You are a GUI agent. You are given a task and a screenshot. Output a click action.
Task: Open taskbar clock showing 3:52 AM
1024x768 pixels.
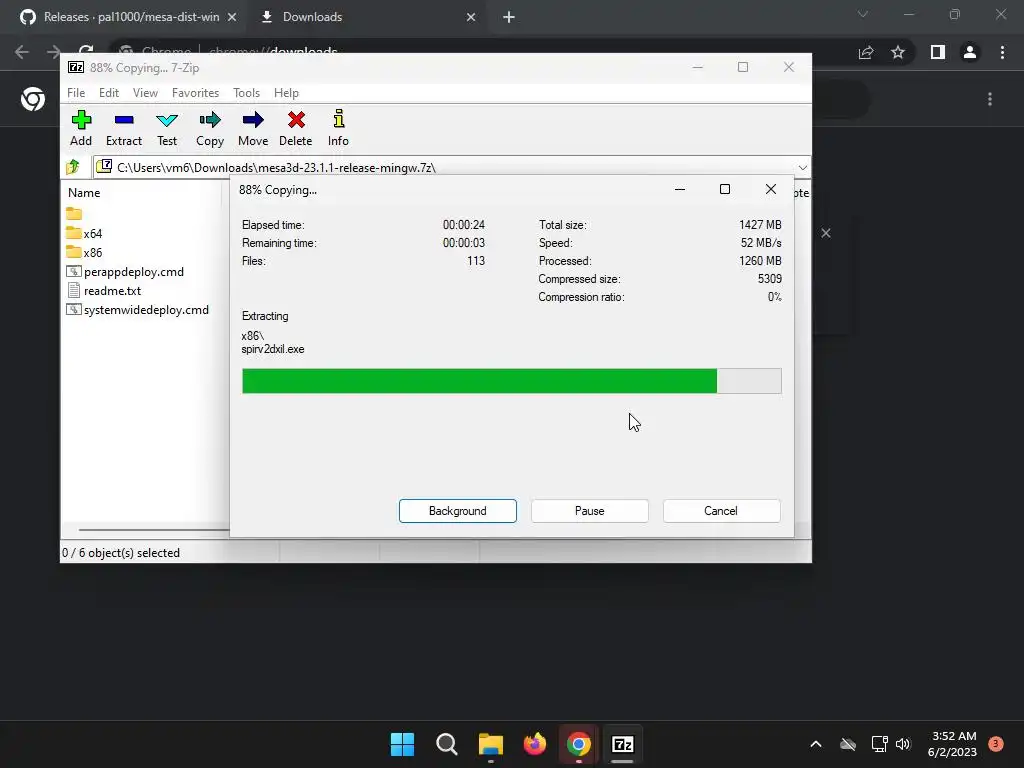click(952, 744)
